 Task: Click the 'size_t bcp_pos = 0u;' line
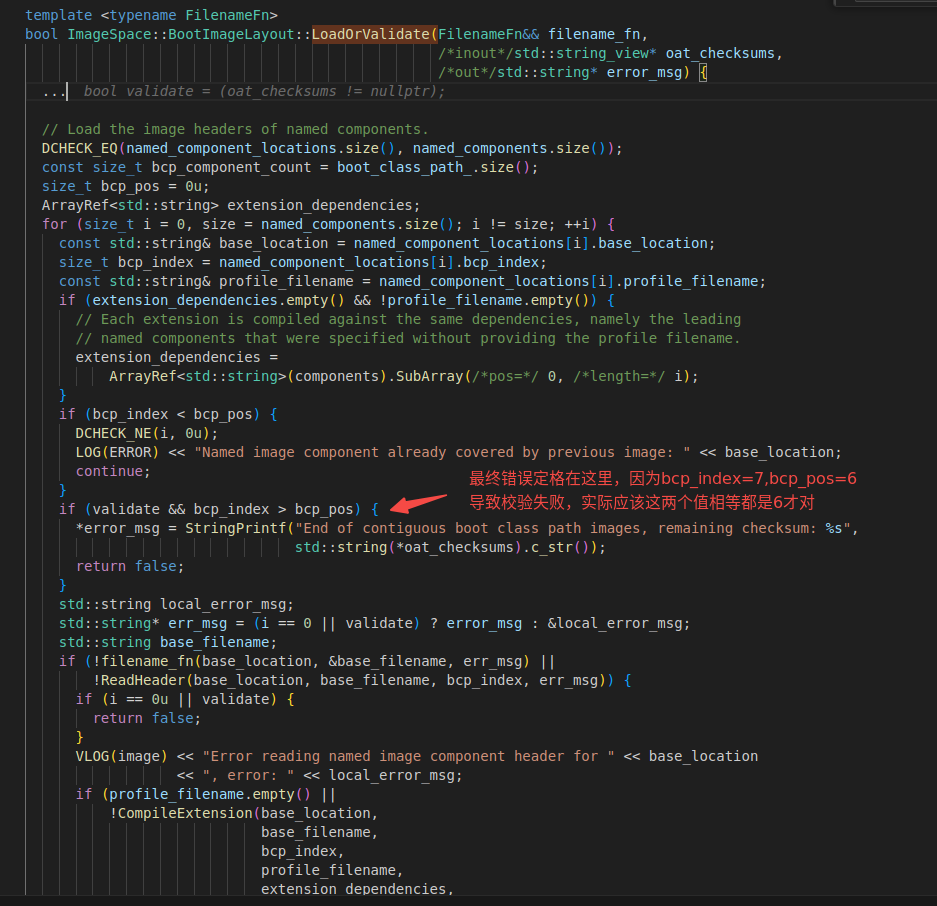point(125,187)
